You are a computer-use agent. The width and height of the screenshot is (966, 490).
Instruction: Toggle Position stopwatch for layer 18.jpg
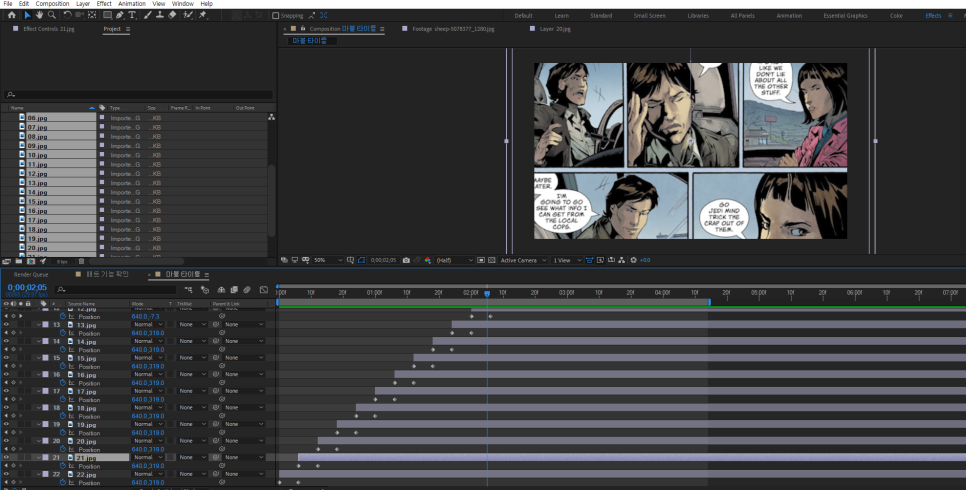pyautogui.click(x=62, y=416)
